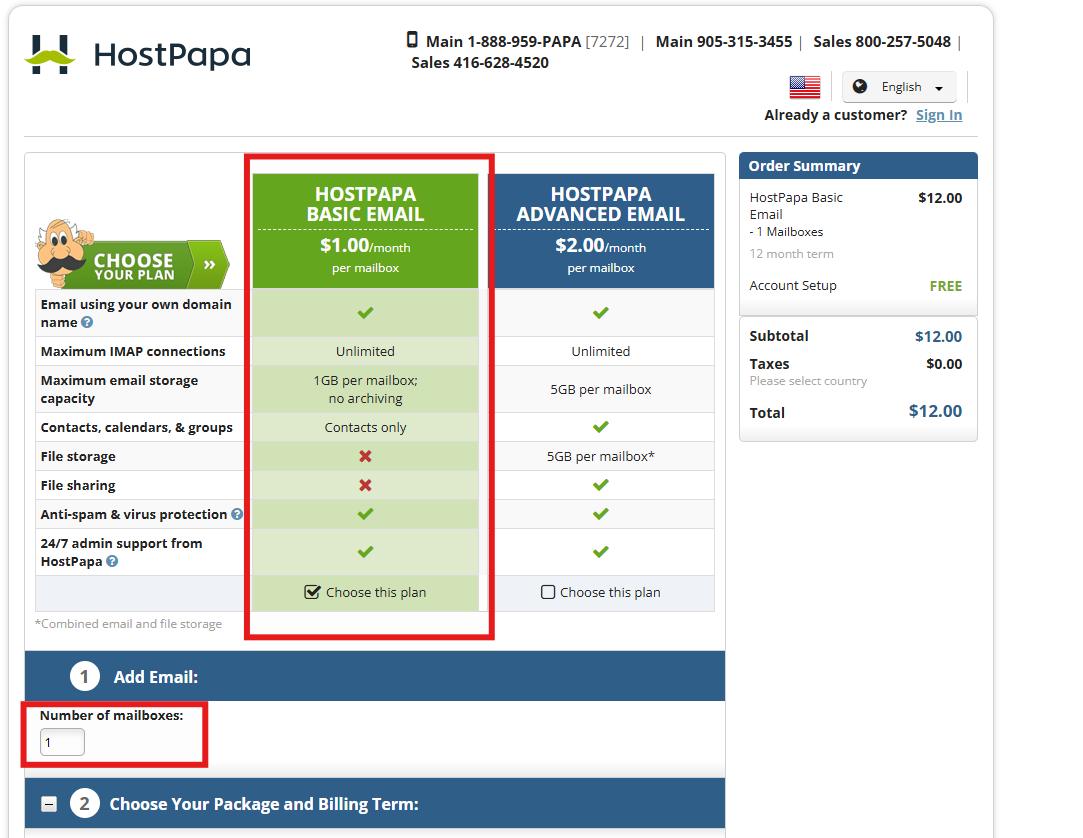1083x838 pixels.
Task: Click Advanced plan checkmark for 24/7 support
Action: coord(601,552)
